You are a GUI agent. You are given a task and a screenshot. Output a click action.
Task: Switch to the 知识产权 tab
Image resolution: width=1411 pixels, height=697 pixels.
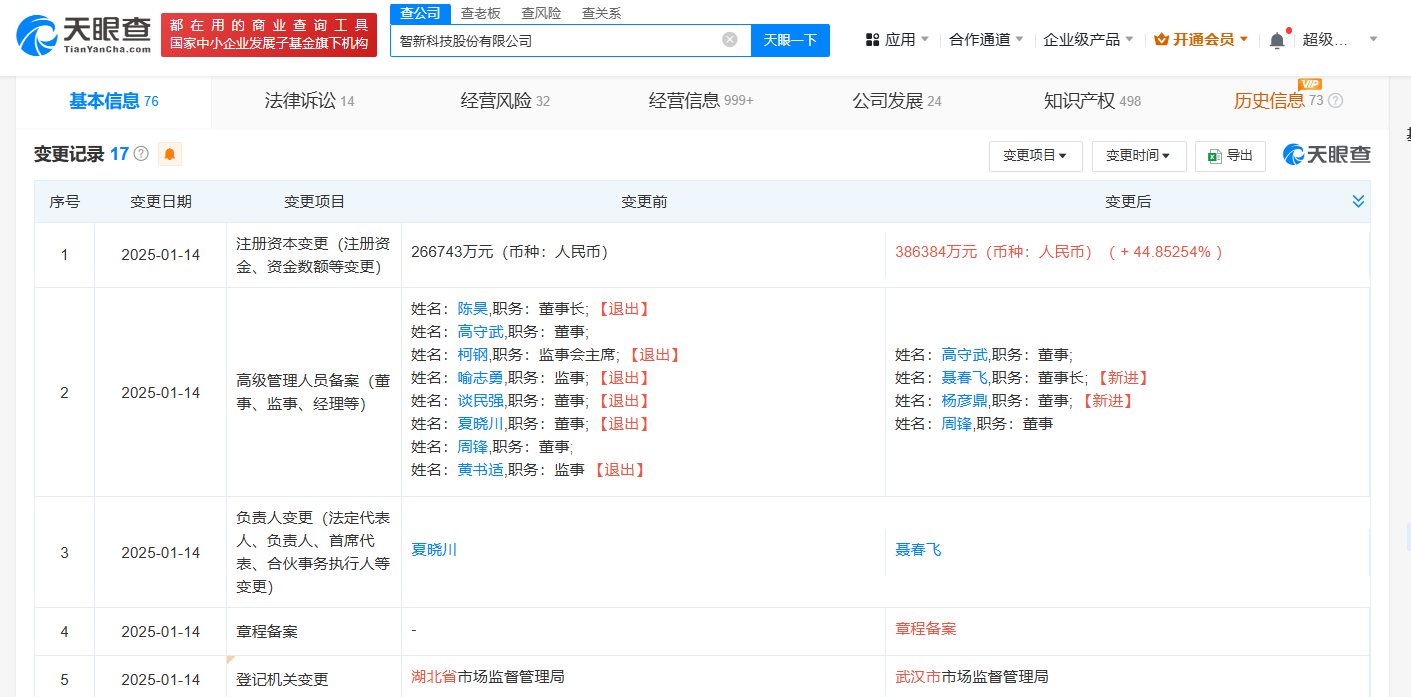[x=1092, y=101]
